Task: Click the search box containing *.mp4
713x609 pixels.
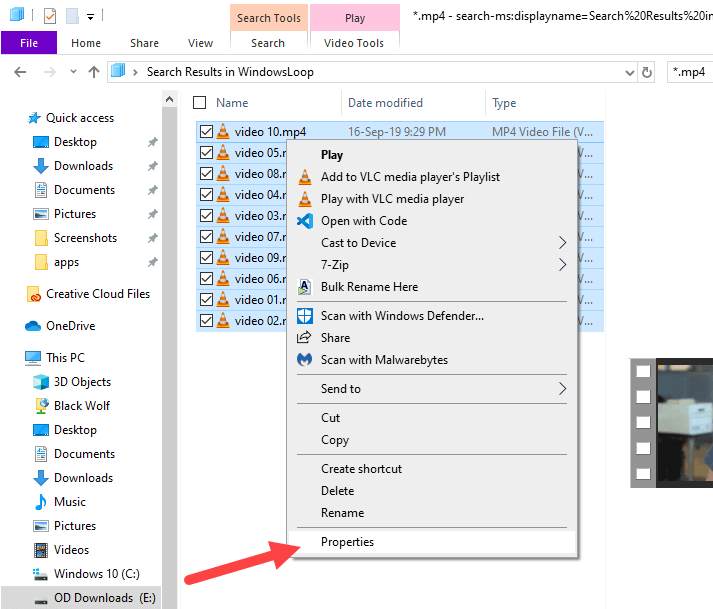Action: click(x=690, y=72)
